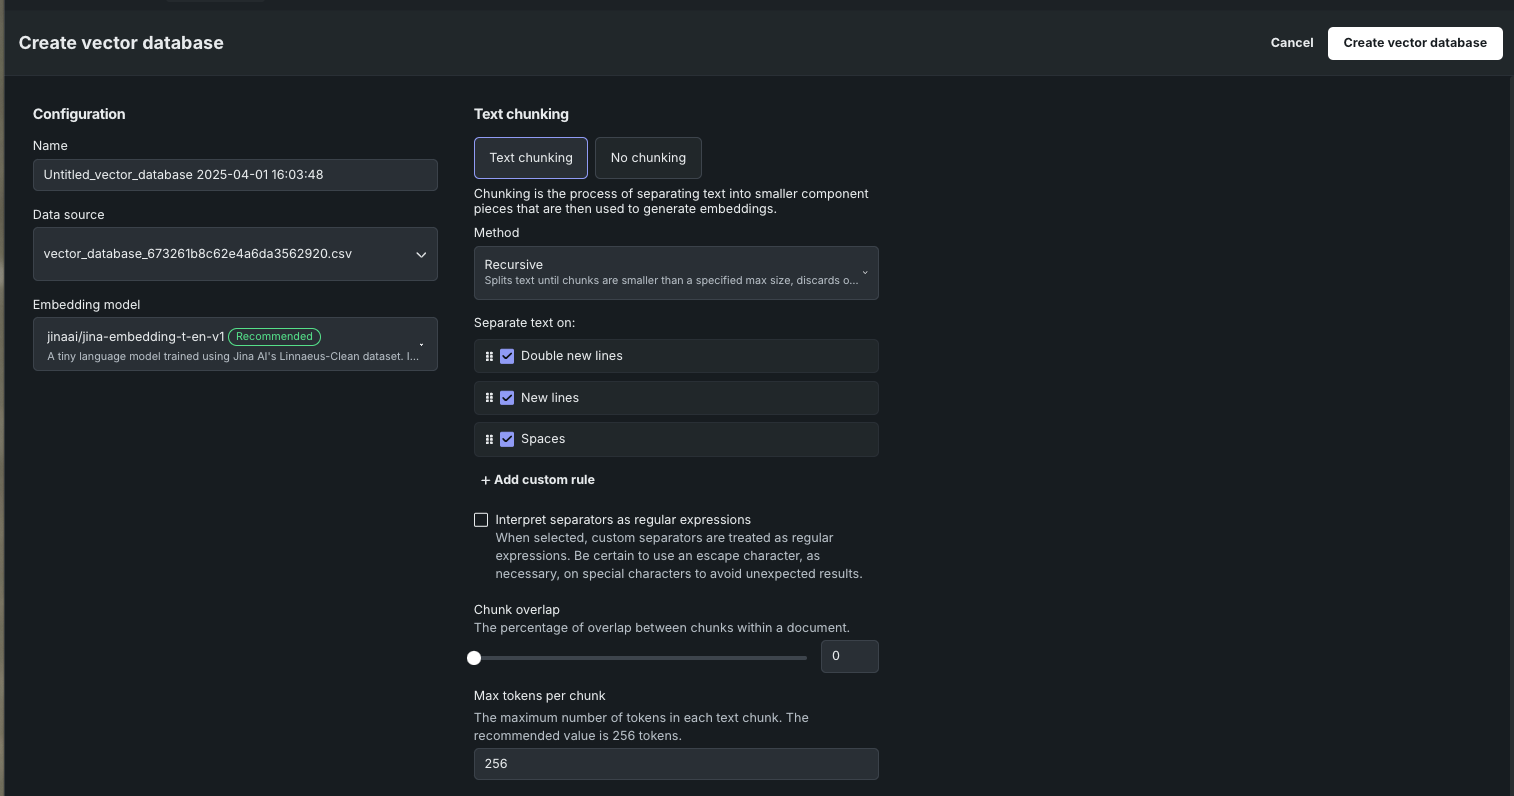Screen dimensions: 1514x796
Task: Toggle the Spaces separator checkbox
Action: pyautogui.click(x=507, y=439)
